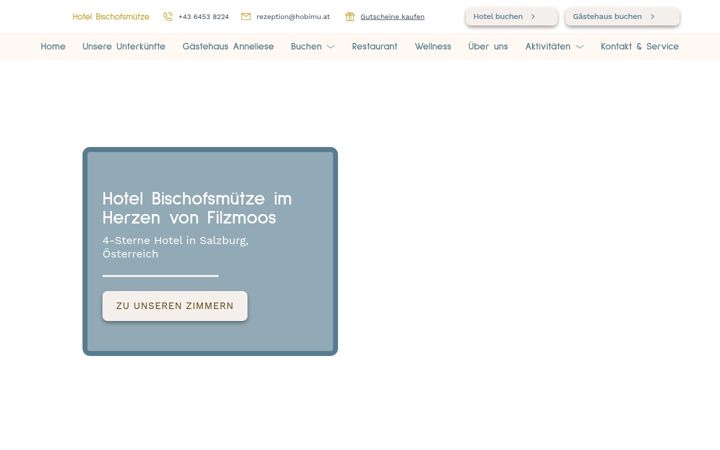Image resolution: width=720 pixels, height=450 pixels.
Task: Click the Gästehaus buchen button
Action: click(622, 17)
